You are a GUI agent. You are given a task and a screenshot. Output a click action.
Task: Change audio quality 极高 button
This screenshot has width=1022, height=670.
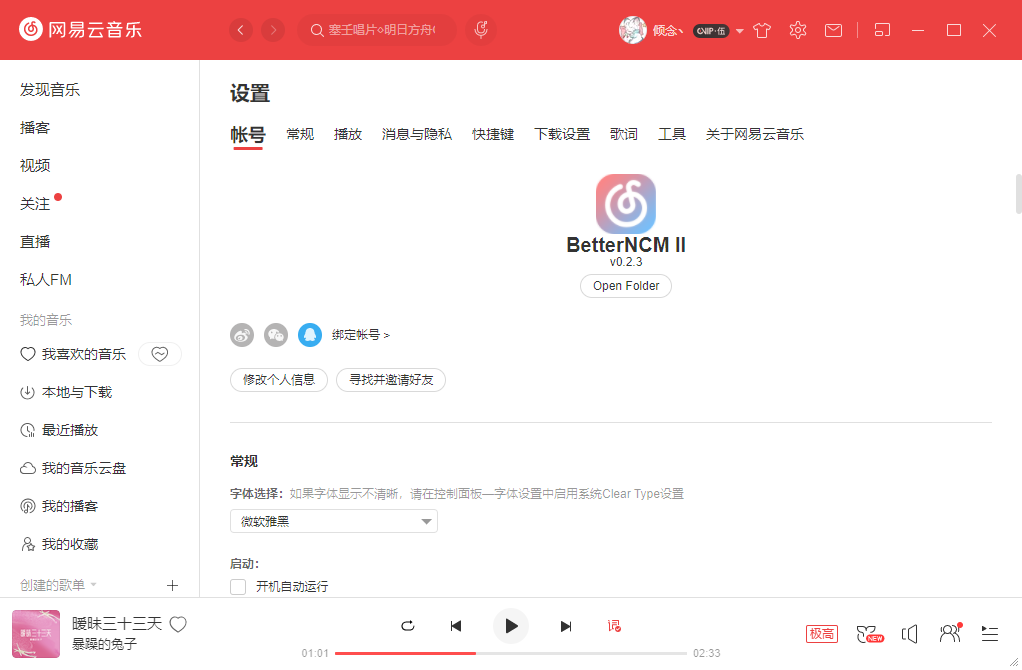click(x=822, y=634)
